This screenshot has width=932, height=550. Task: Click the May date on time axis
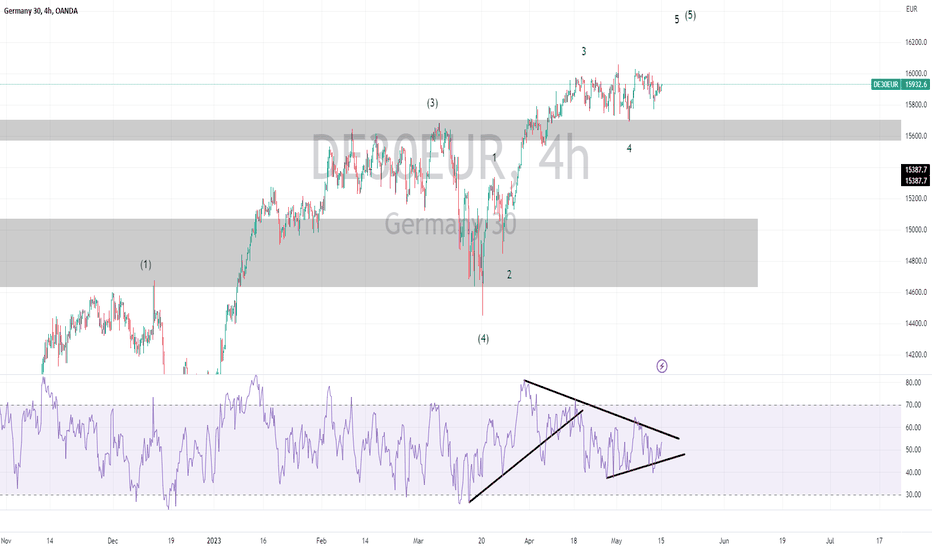click(616, 541)
